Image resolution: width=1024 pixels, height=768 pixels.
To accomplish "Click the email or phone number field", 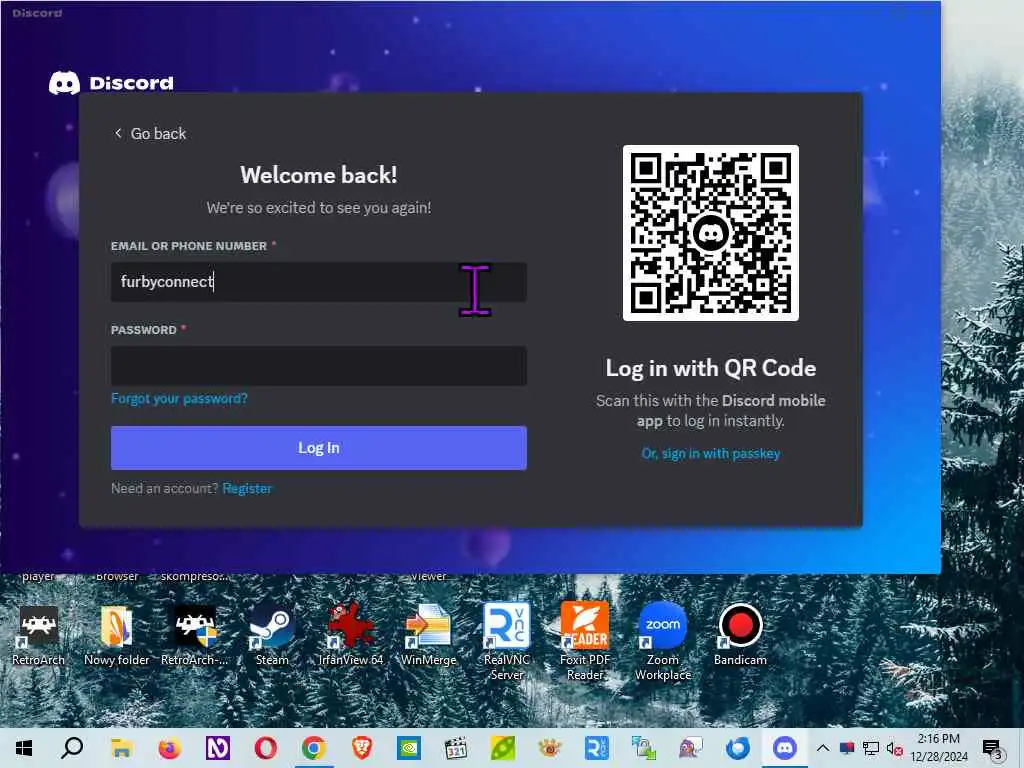I will point(319,281).
